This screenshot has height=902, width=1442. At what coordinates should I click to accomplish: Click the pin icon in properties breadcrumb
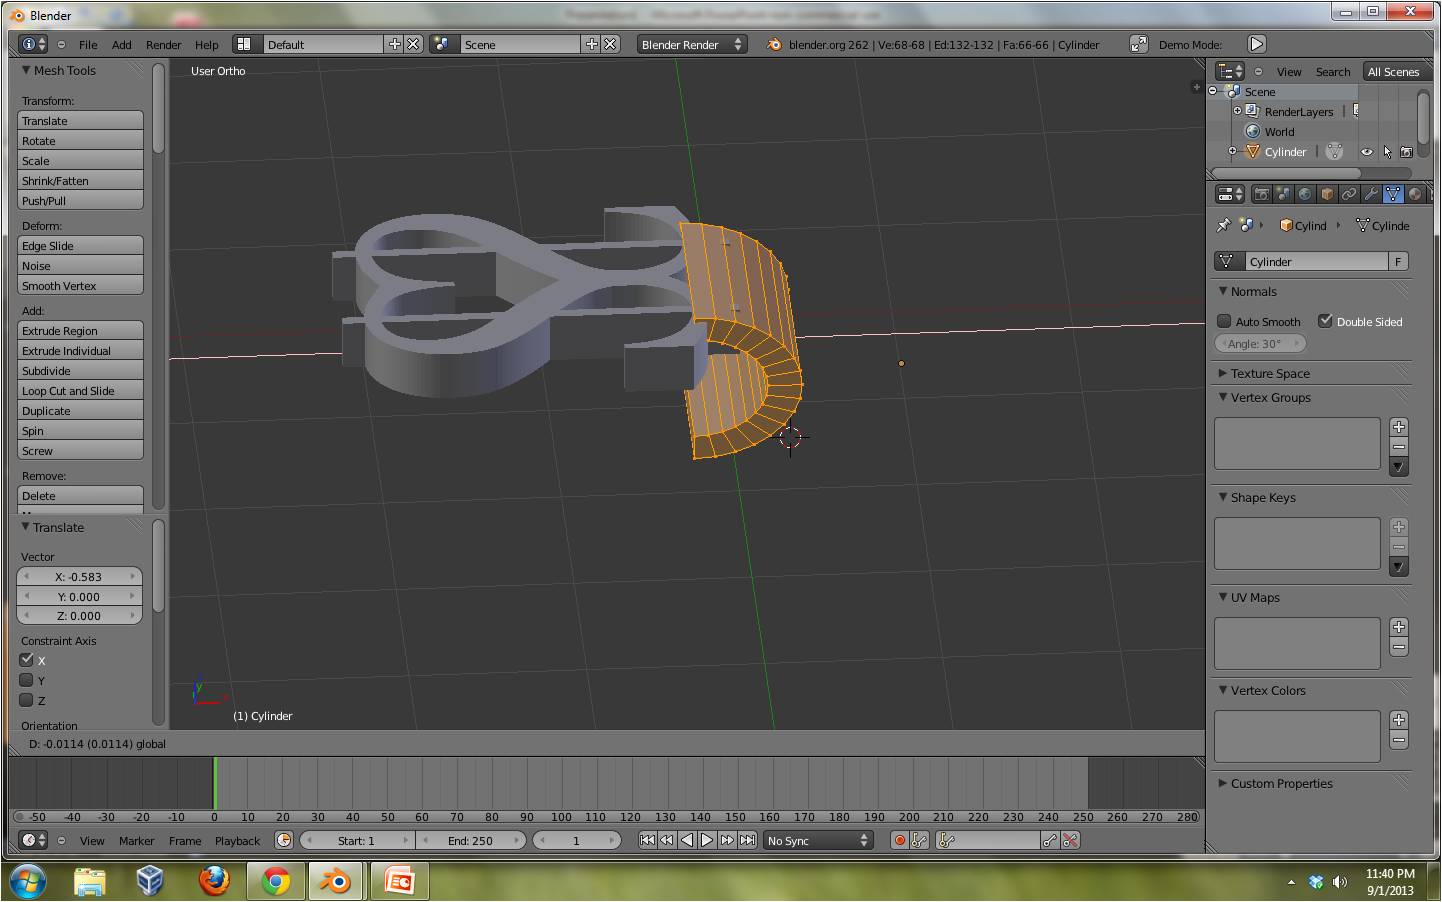click(1222, 226)
